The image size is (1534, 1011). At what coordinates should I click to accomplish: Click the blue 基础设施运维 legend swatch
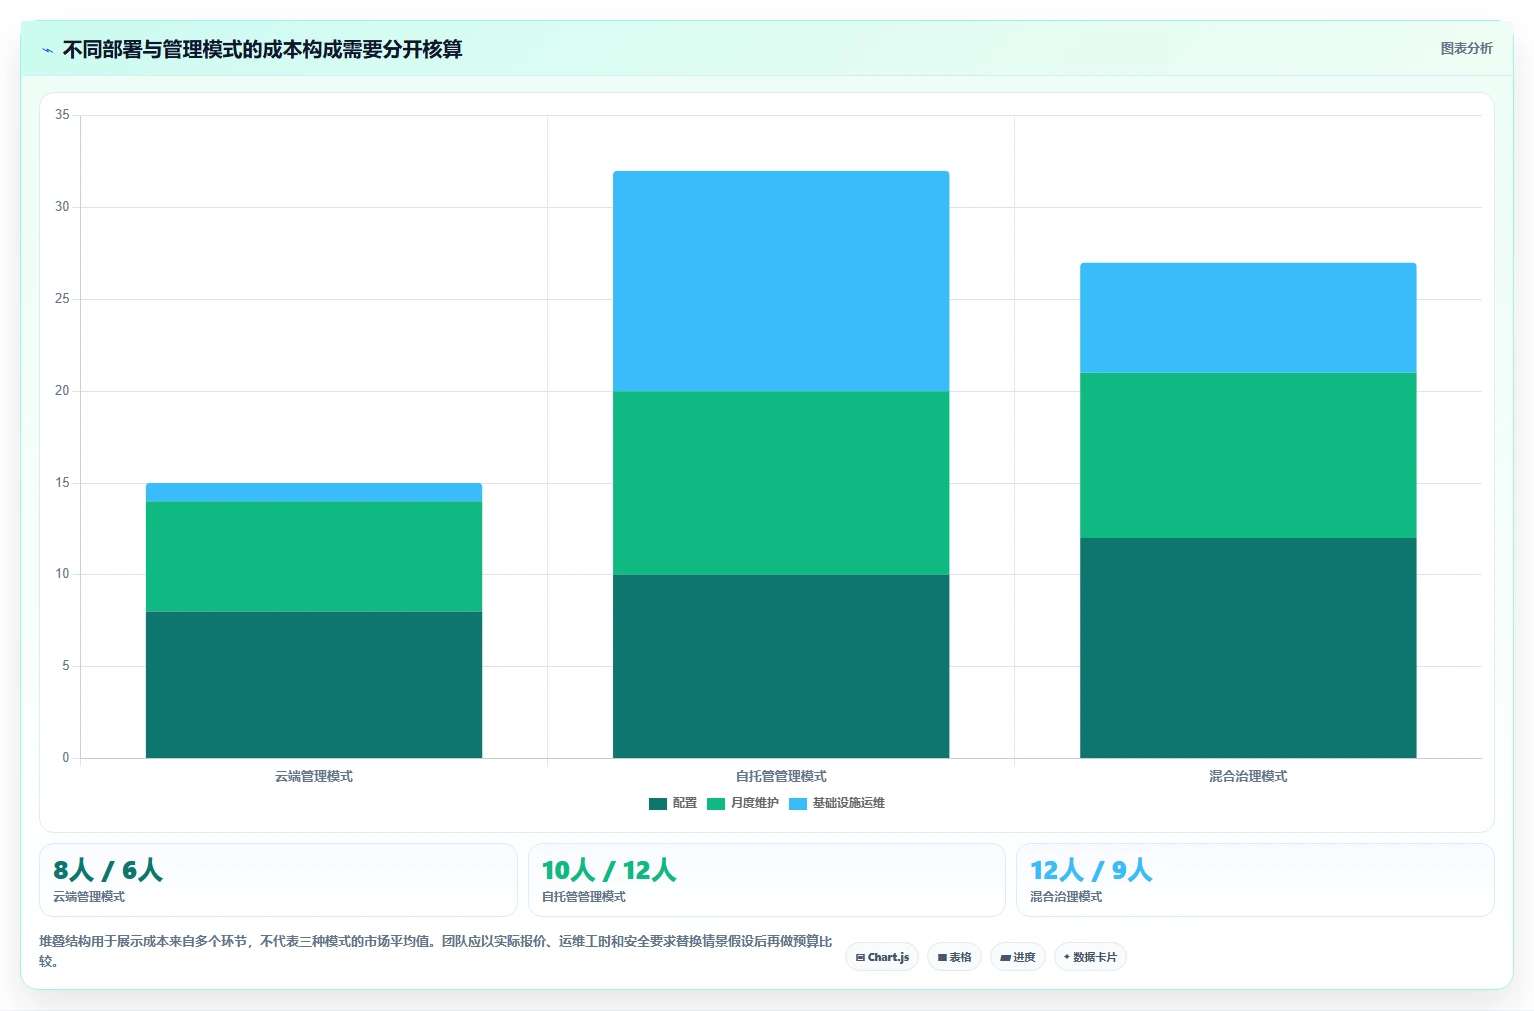tap(798, 804)
